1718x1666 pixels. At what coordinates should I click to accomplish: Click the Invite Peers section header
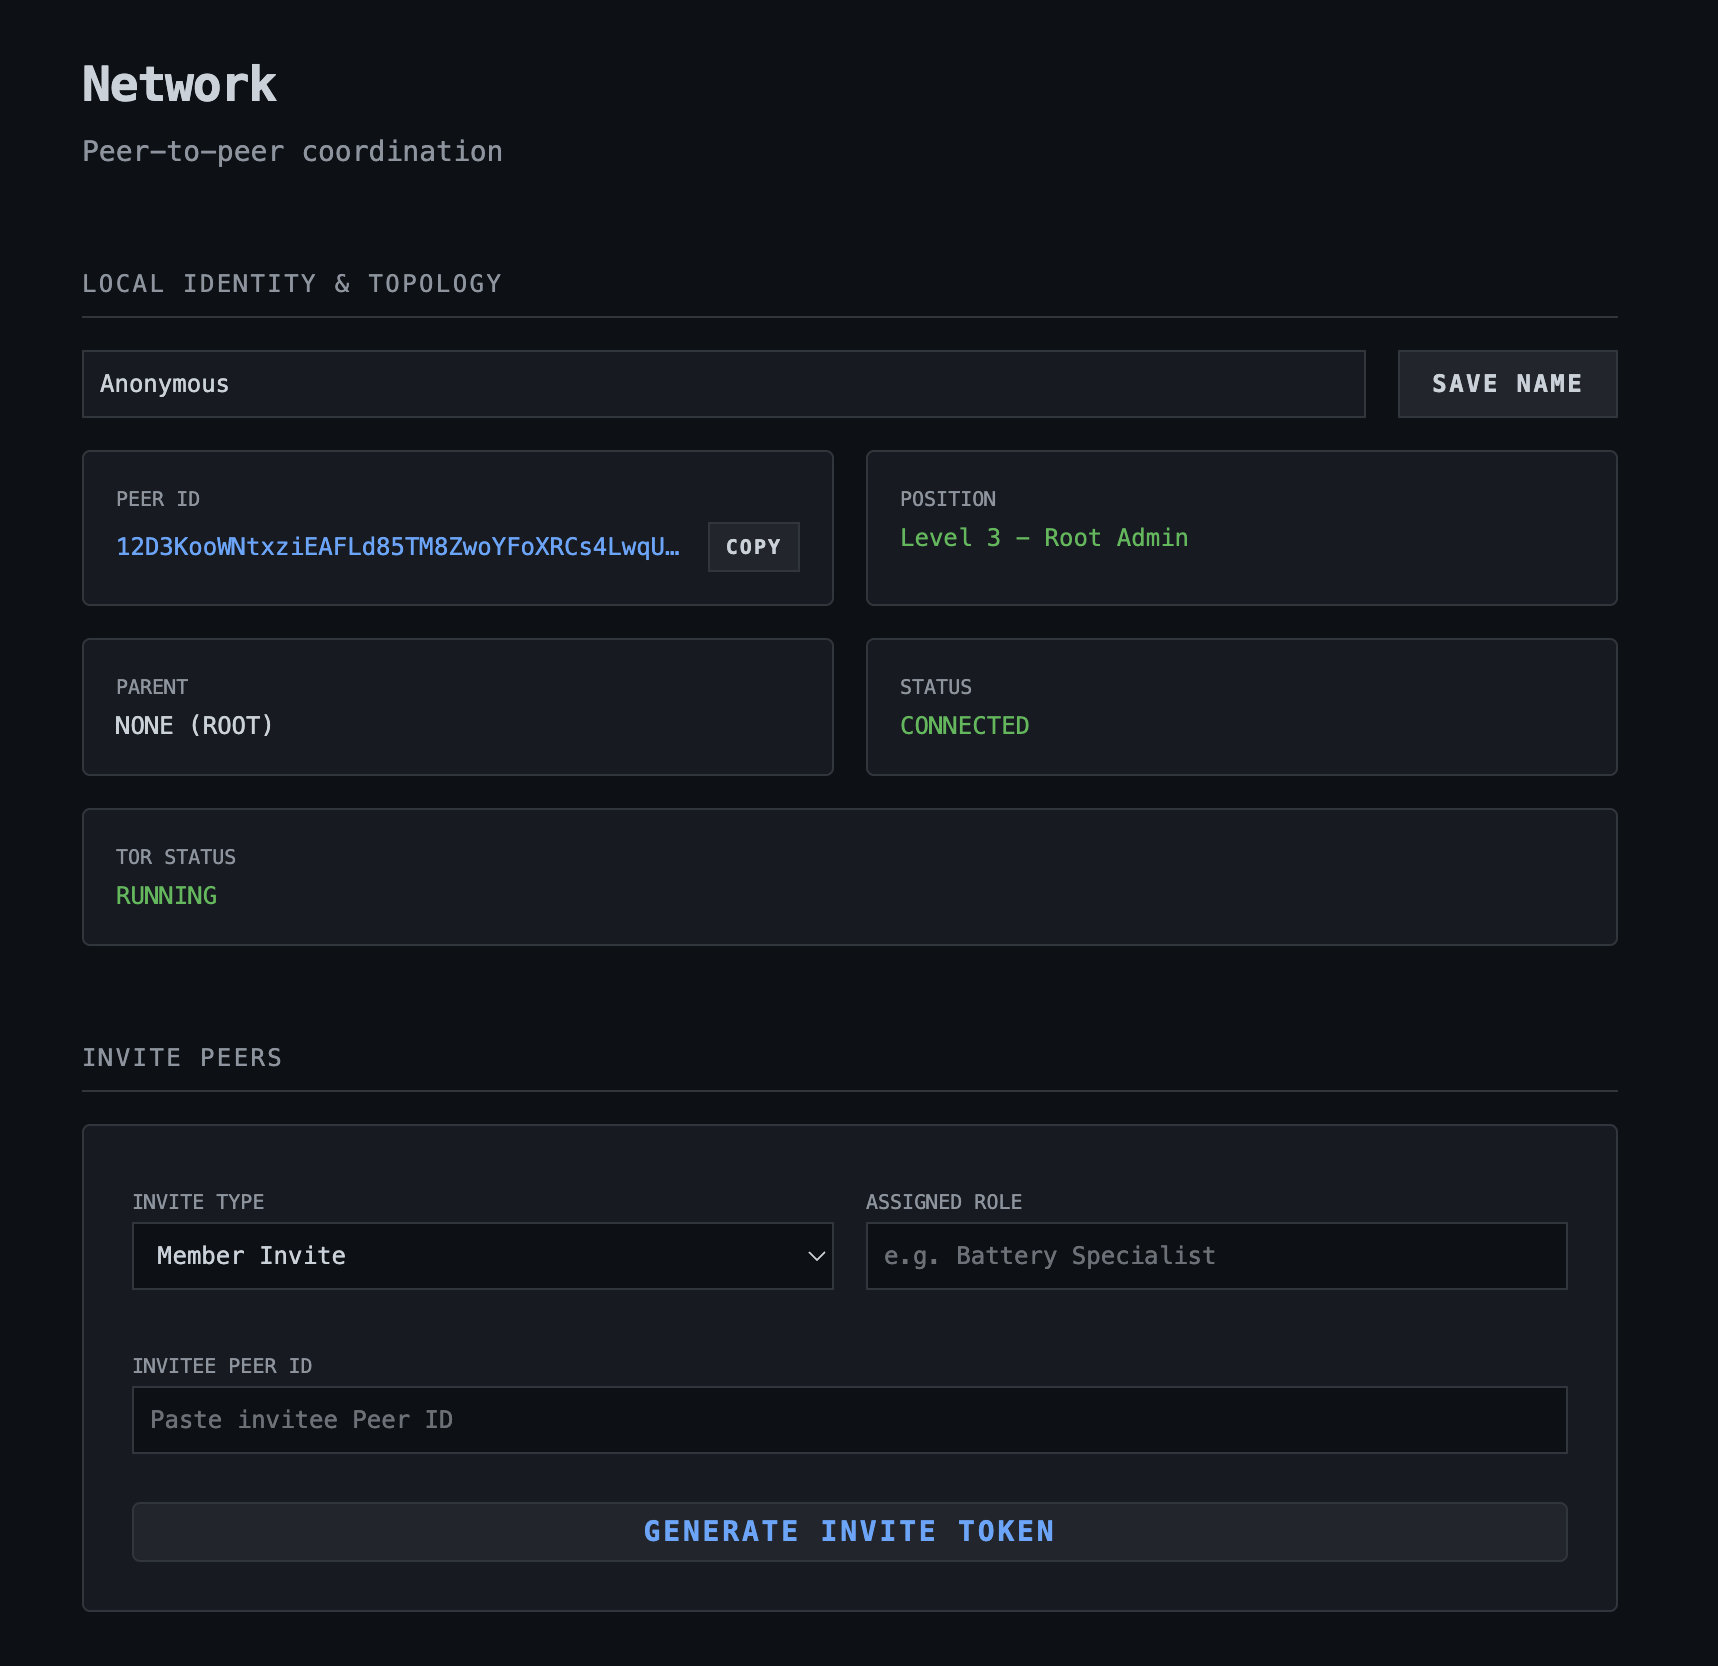tap(182, 1058)
